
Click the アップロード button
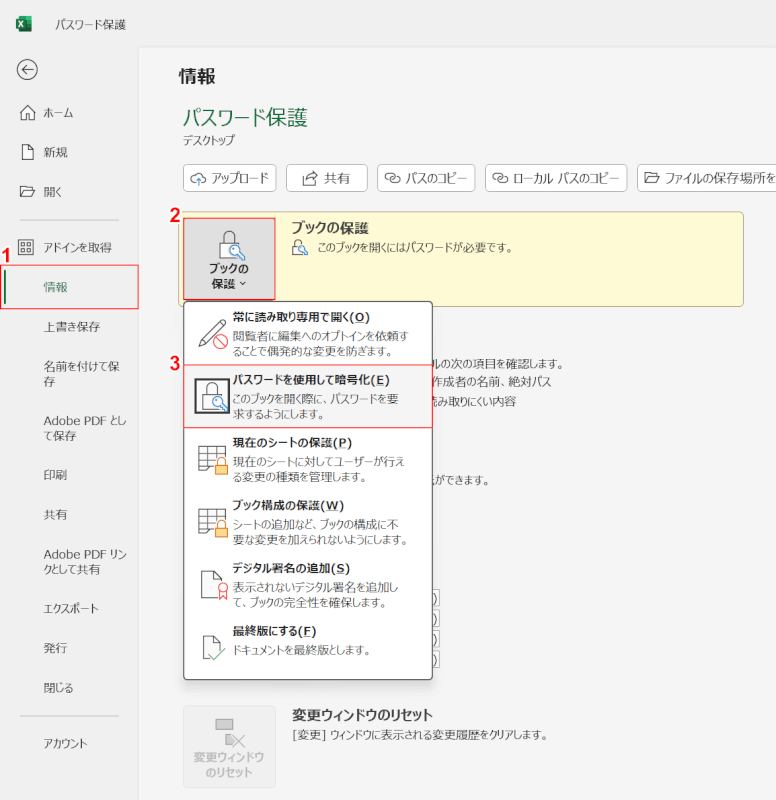point(229,178)
